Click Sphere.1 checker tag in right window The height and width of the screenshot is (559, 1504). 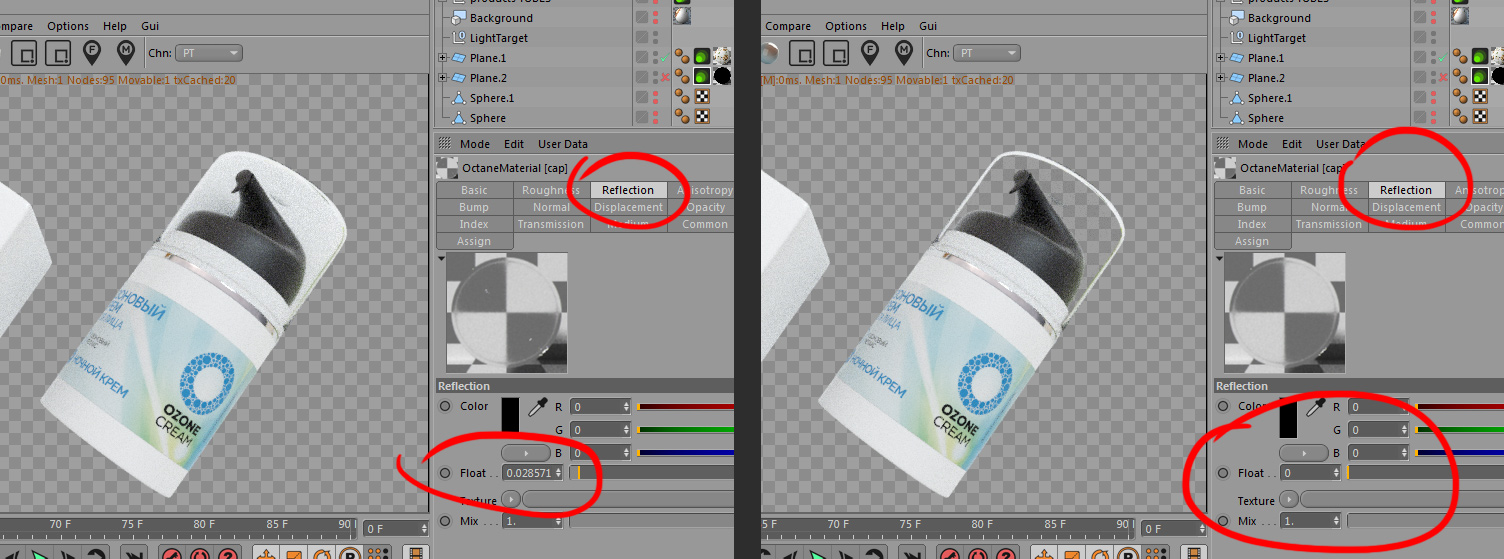tap(1480, 97)
